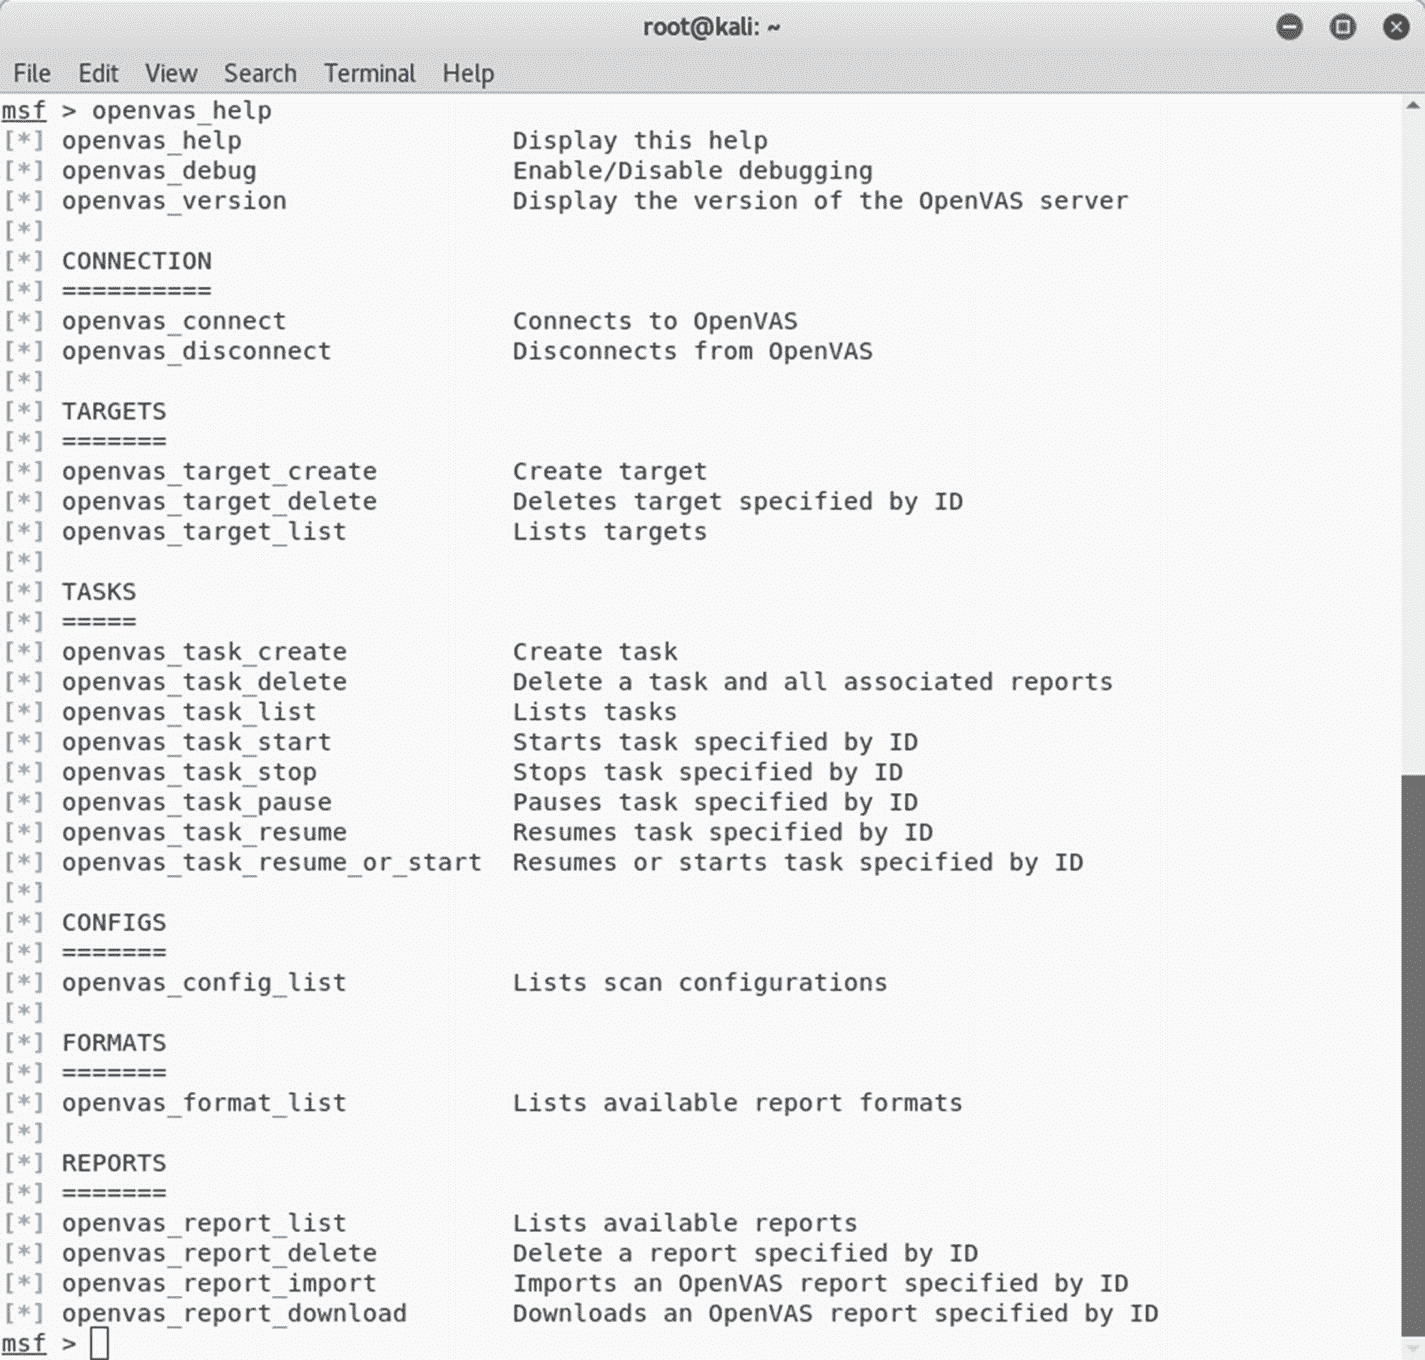Click 'openvas_task_start' command text
The image size is (1425, 1360).
[196, 741]
